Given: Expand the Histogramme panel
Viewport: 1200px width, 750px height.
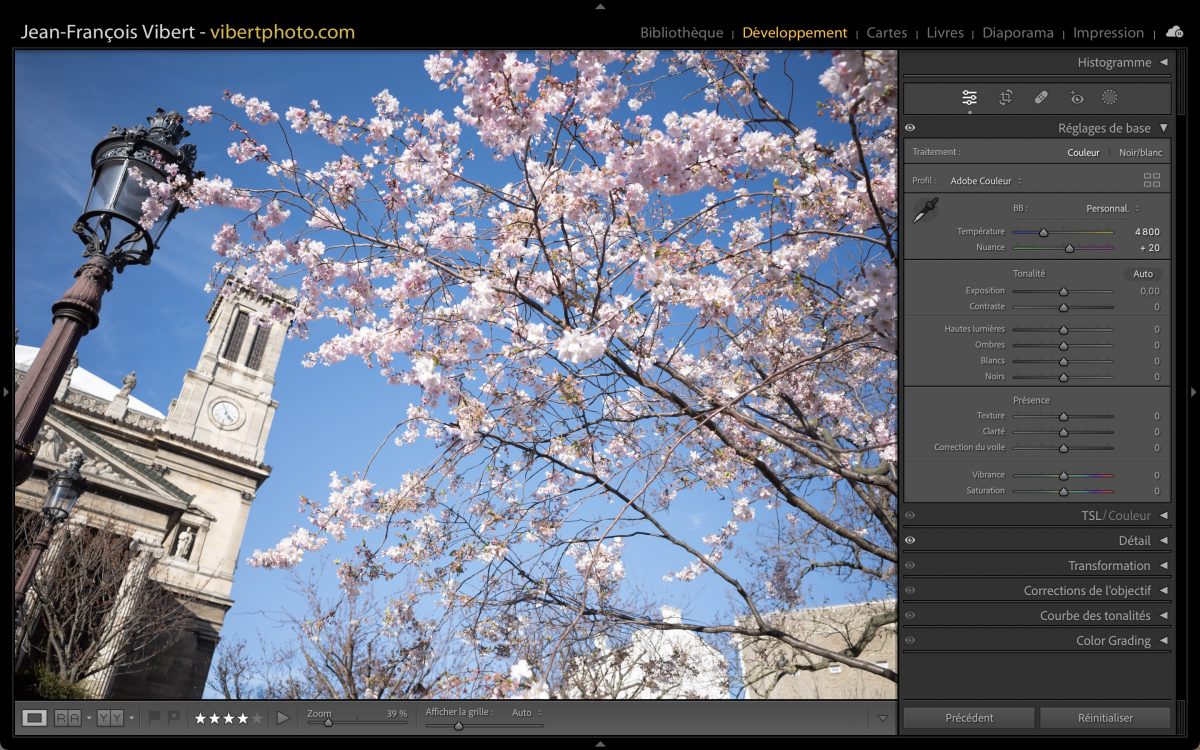Looking at the screenshot, I should coord(1163,62).
